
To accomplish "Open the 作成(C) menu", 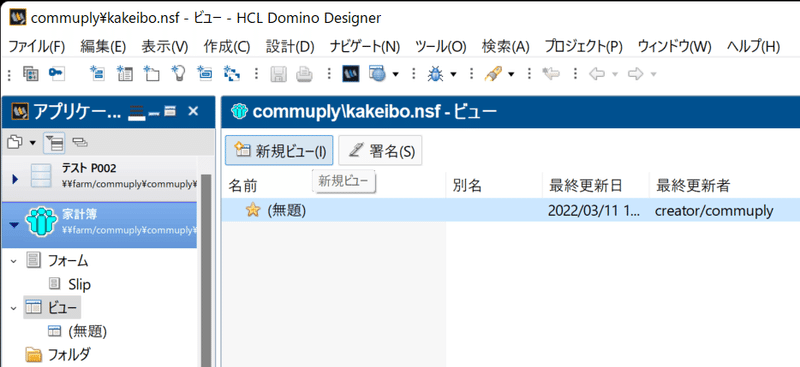I will click(x=227, y=47).
